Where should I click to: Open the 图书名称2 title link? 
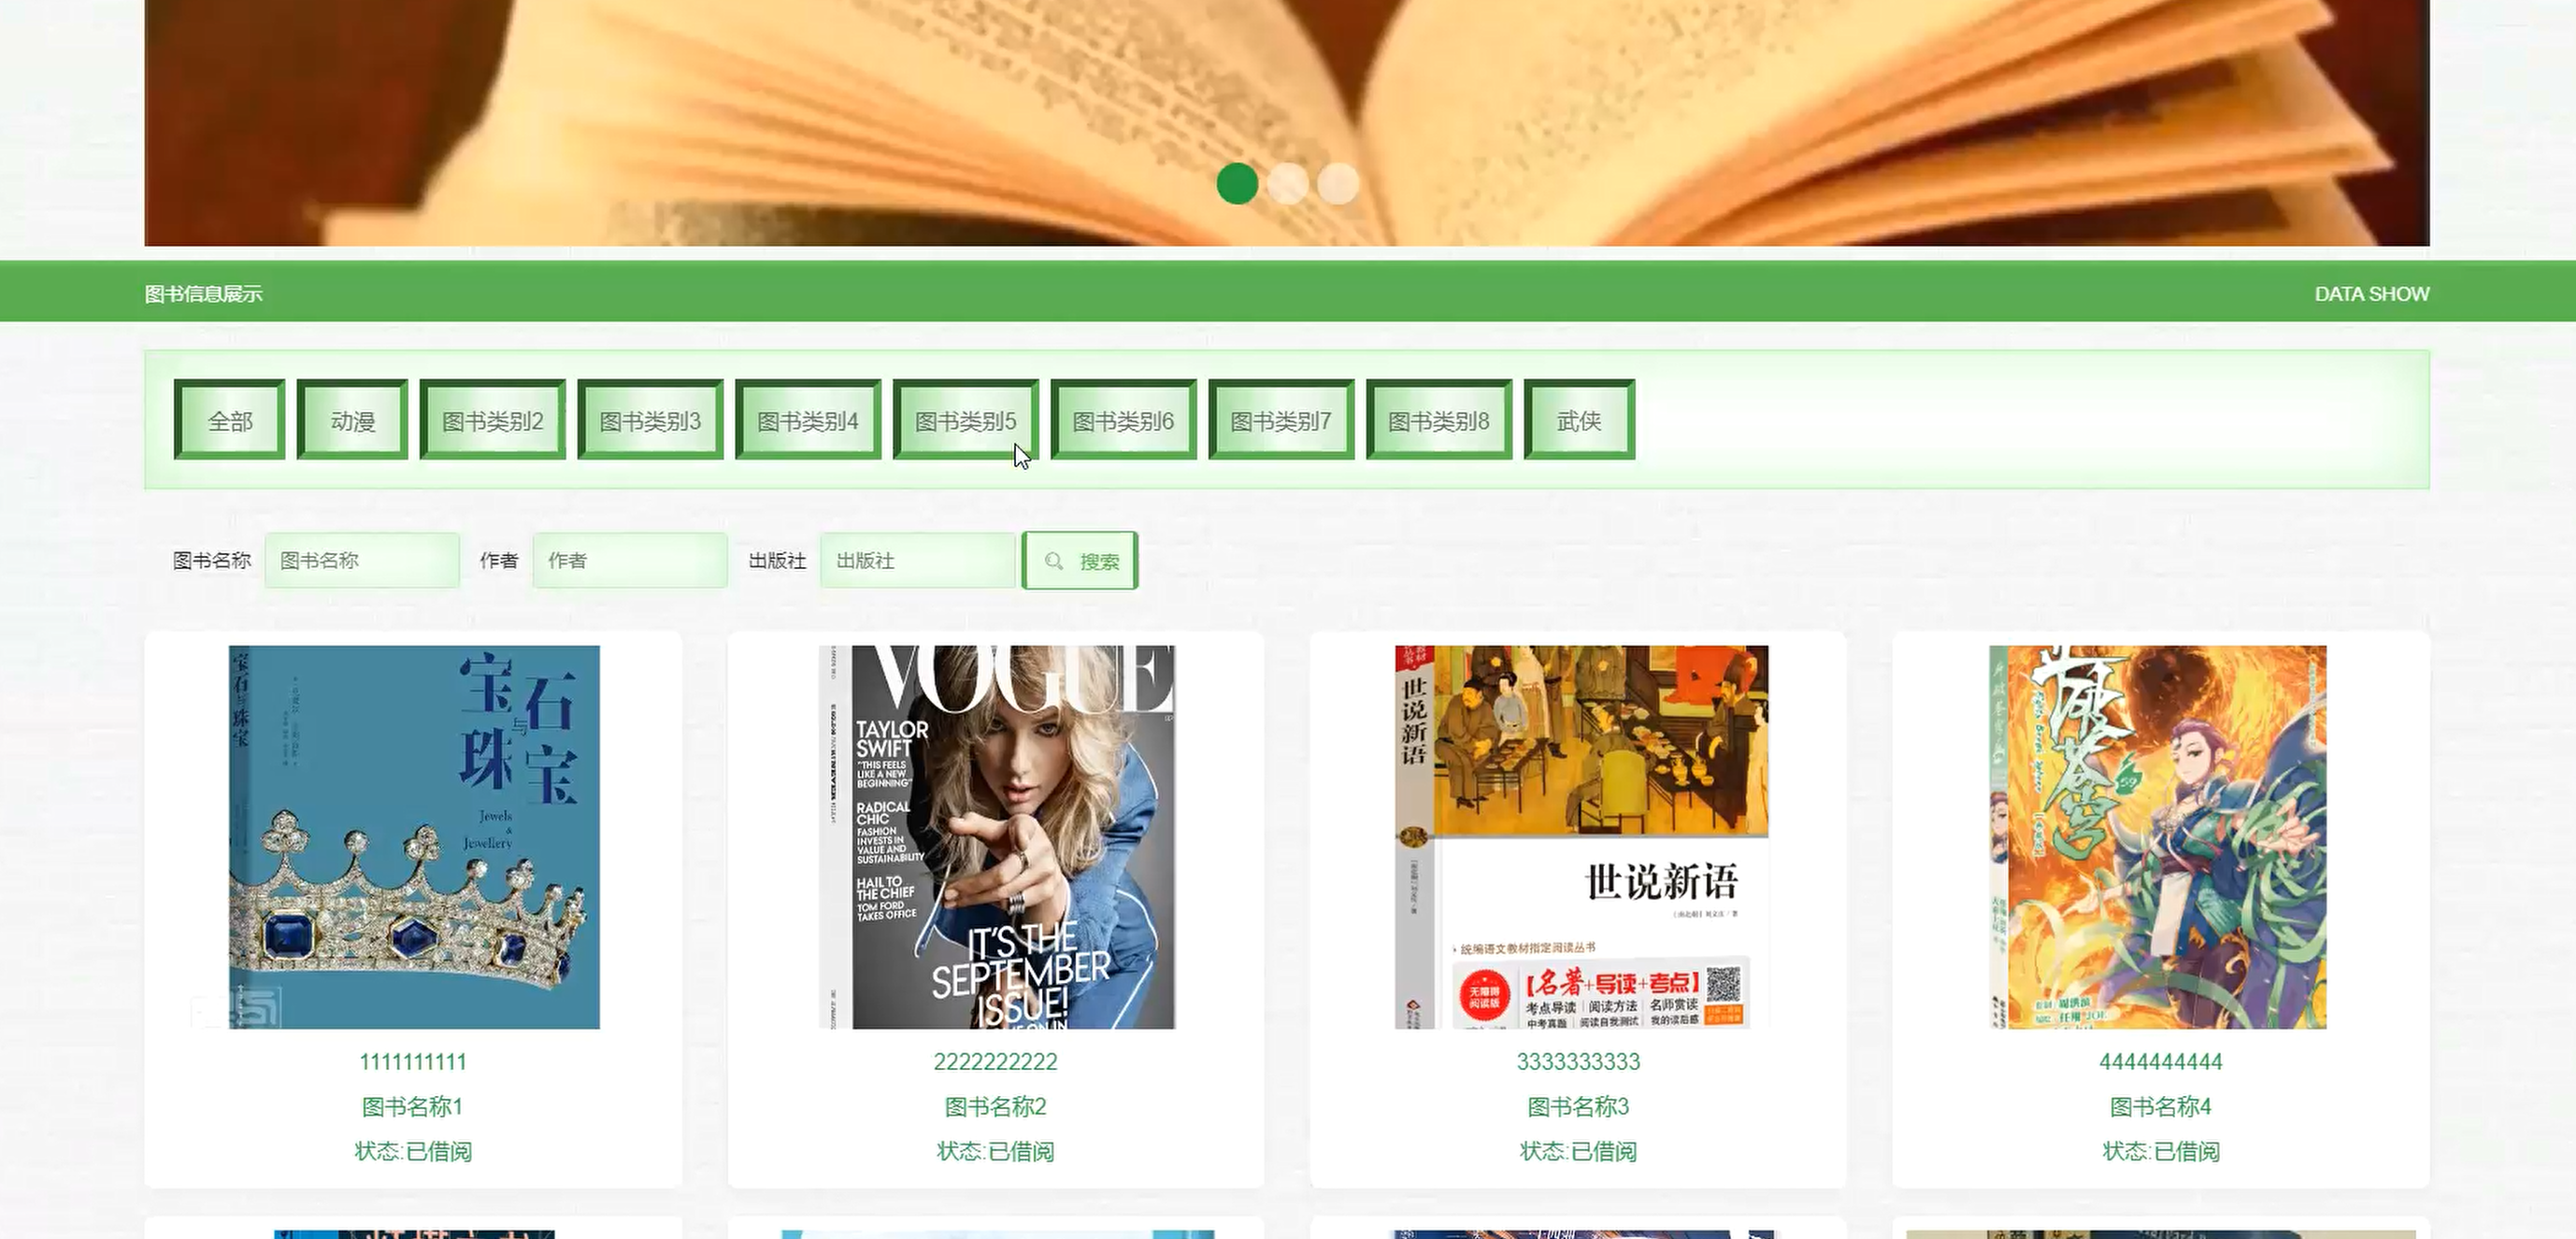[x=996, y=1107]
